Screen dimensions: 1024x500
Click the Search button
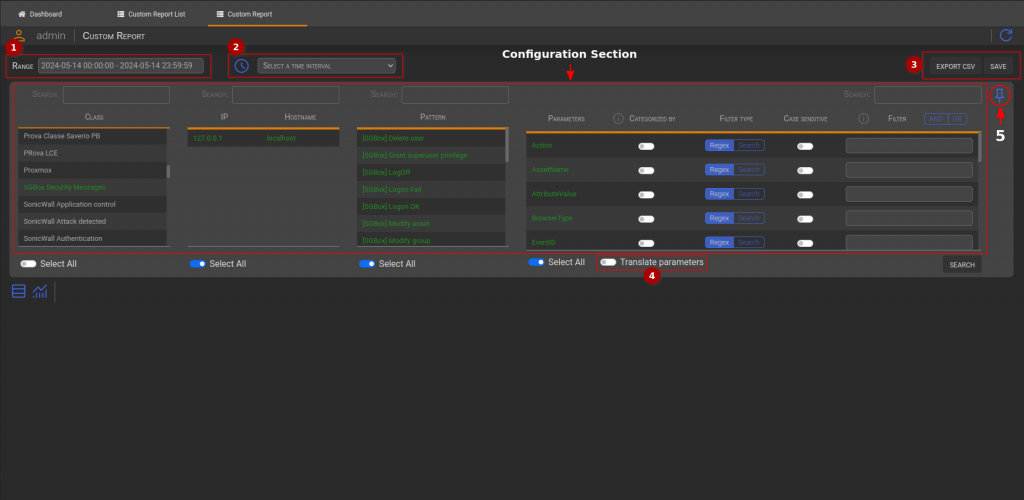962,264
